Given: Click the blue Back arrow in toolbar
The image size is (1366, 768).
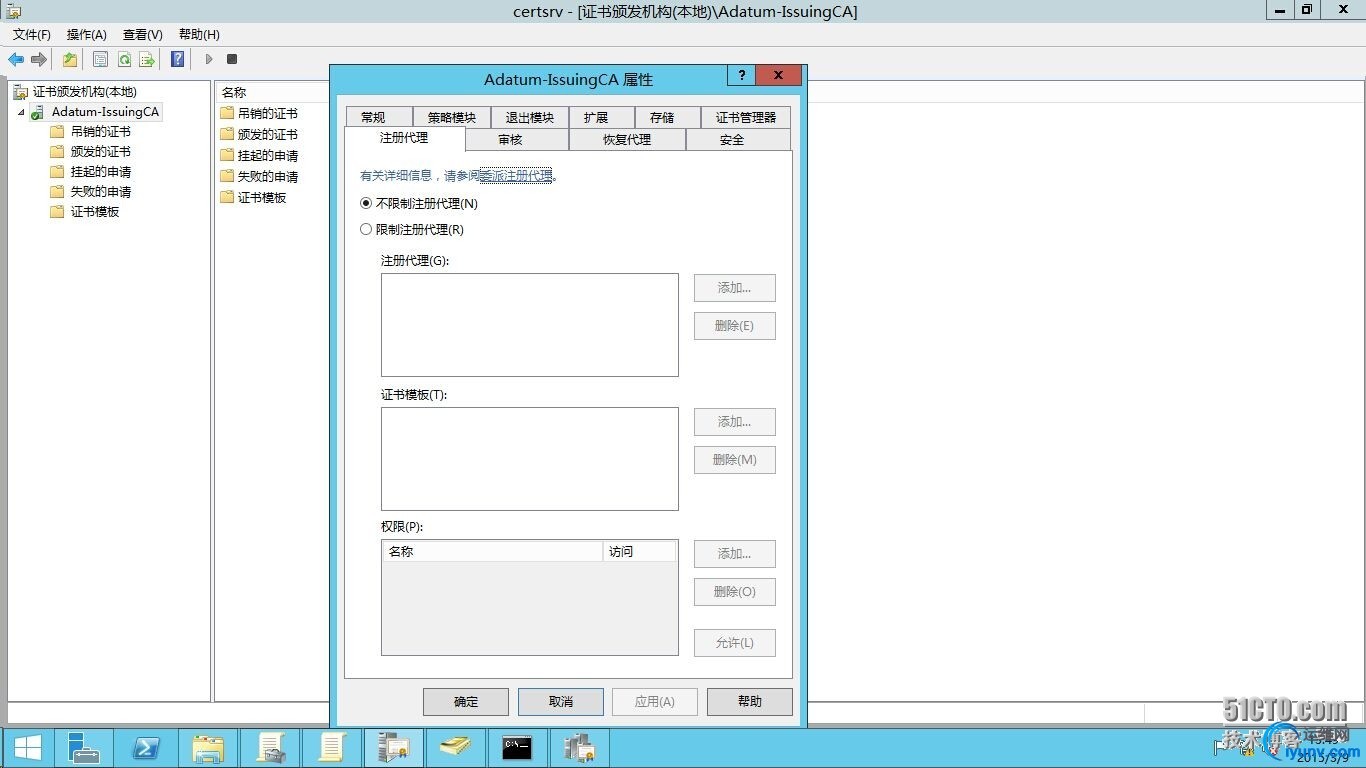Looking at the screenshot, I should point(16,59).
